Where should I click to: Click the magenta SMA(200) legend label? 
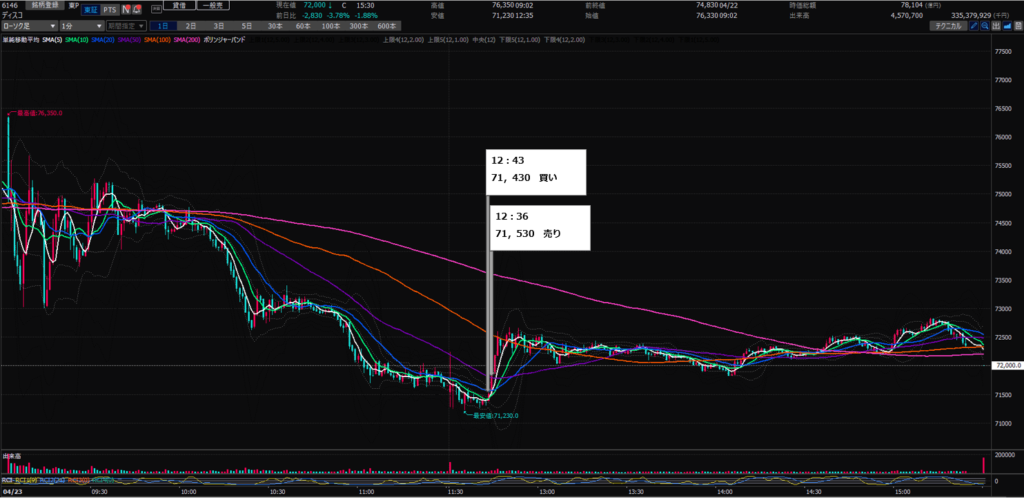[x=187, y=39]
